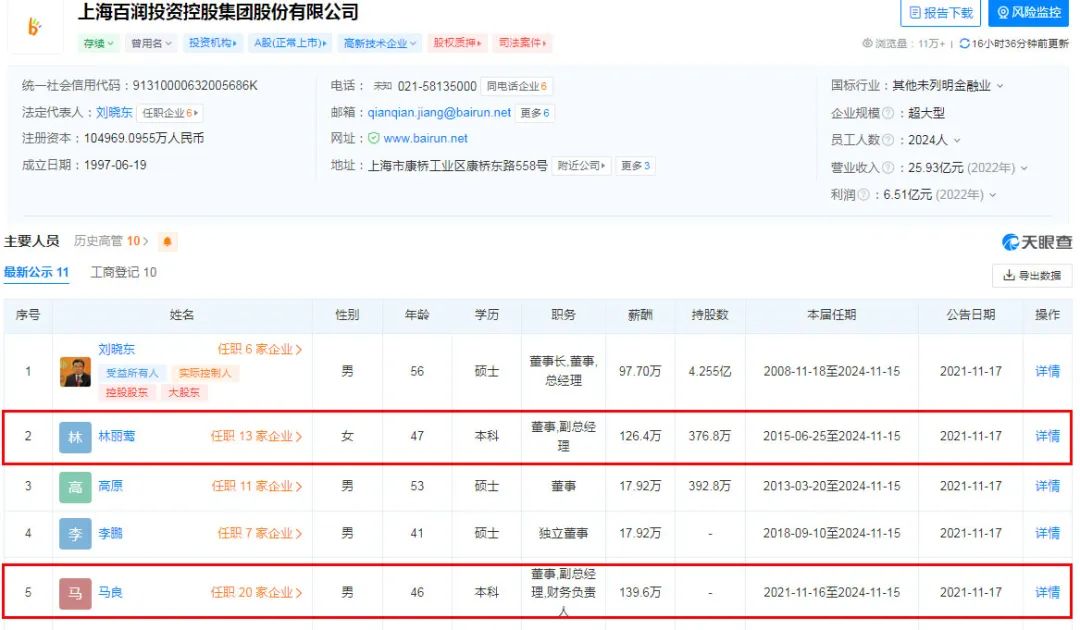The image size is (1080, 630).
Task: Open 林丽莺 name link
Action: tap(117, 436)
